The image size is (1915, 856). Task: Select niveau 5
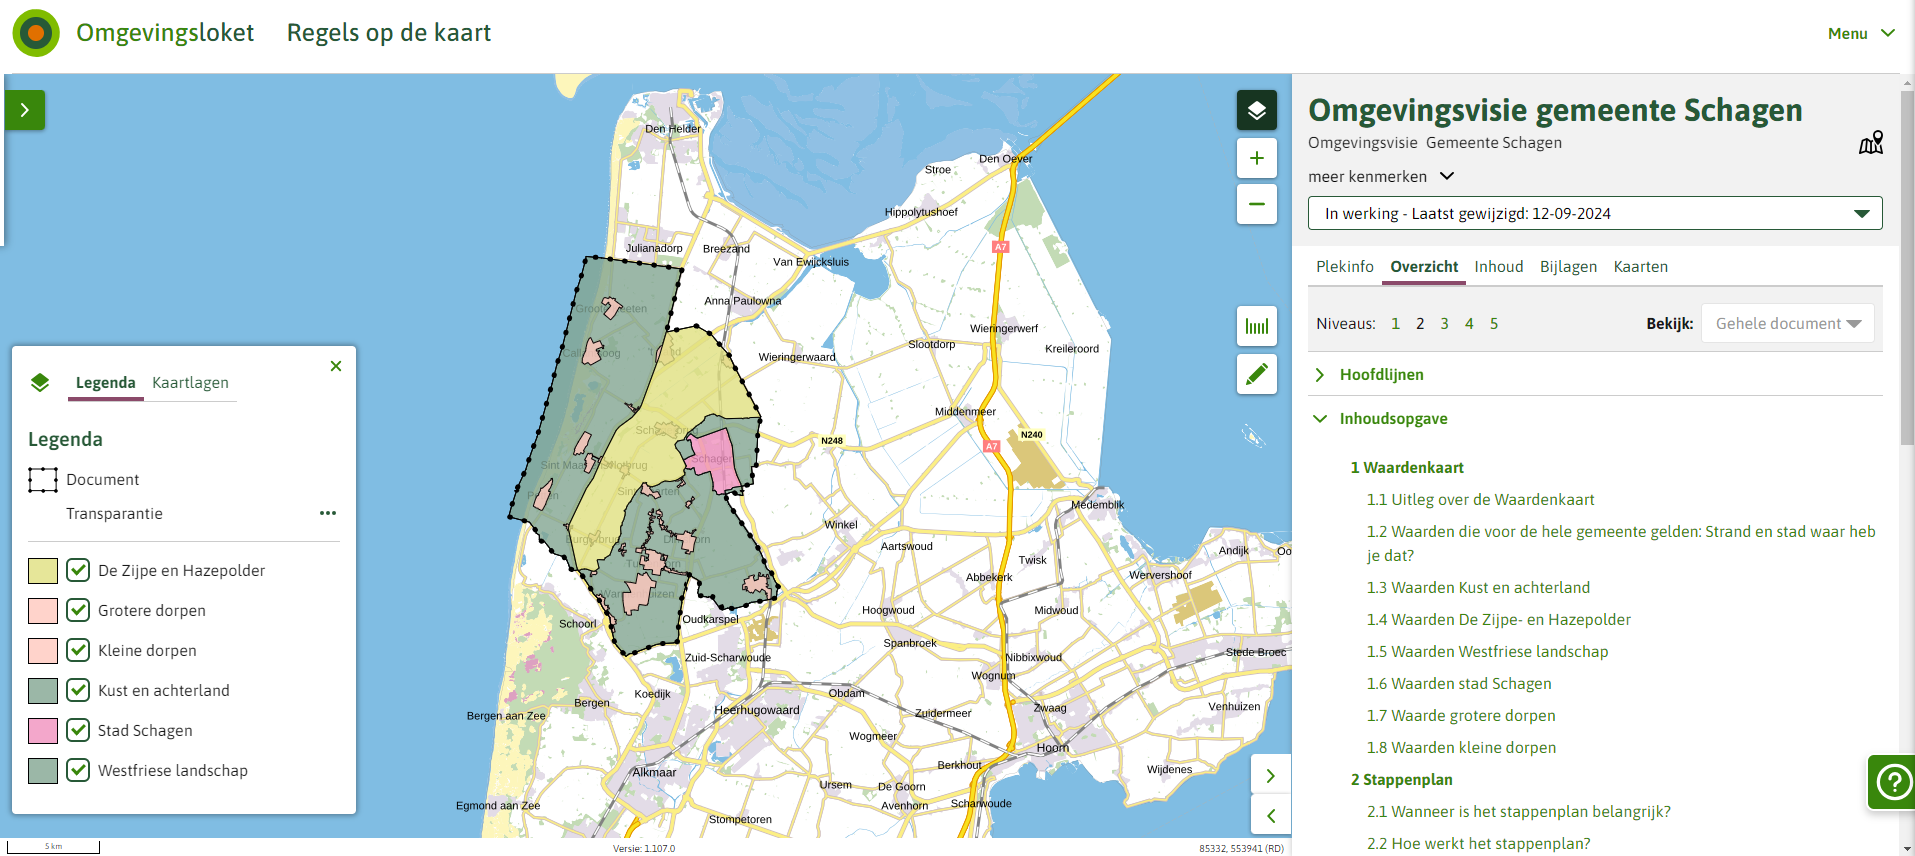1494,323
